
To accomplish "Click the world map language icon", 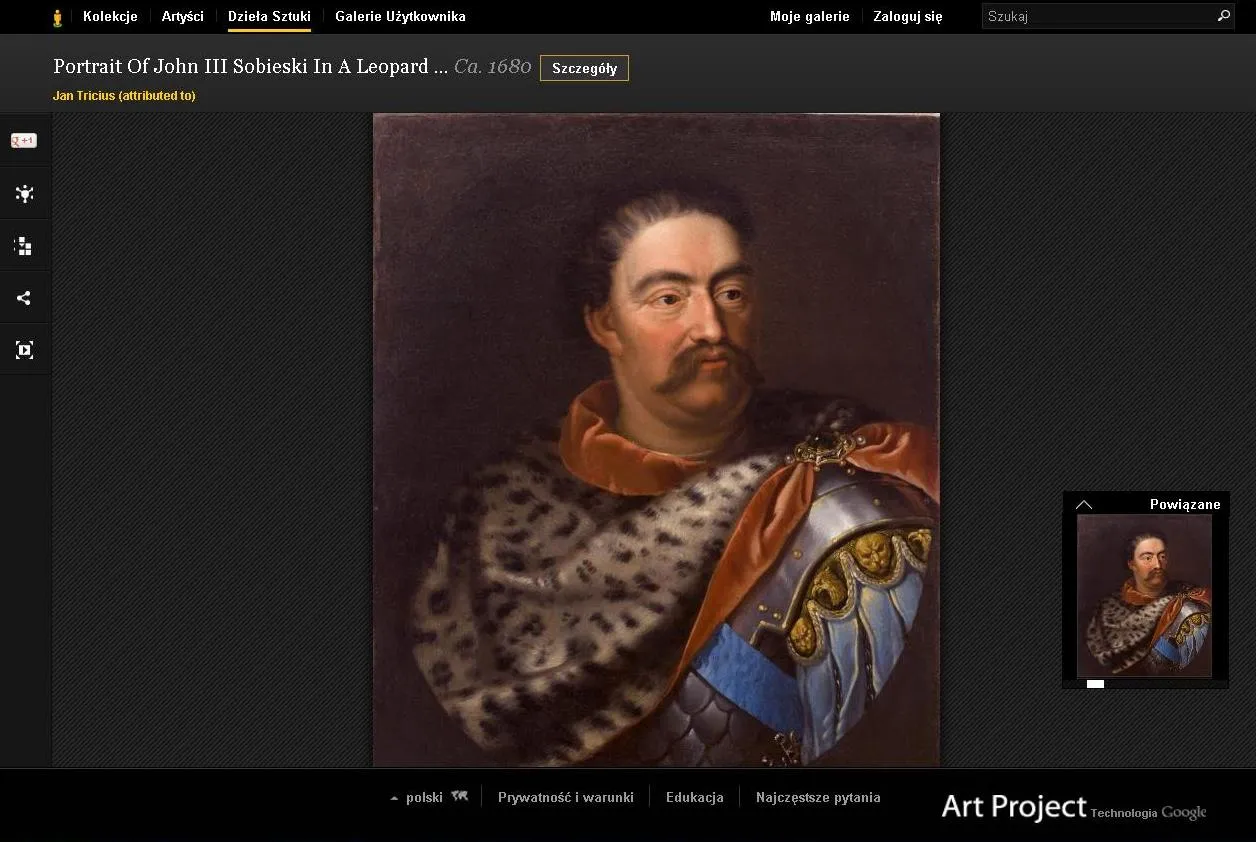I will tap(459, 797).
